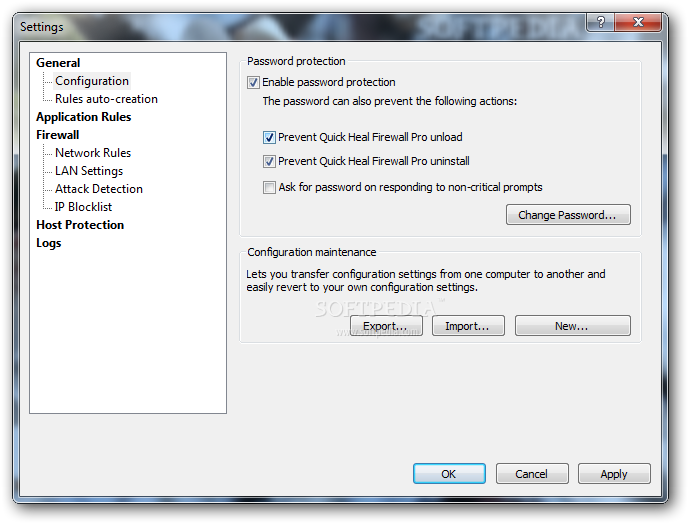
Task: Uncheck Prevent Quick Heal Firewall Pro unload
Action: [x=269, y=138]
